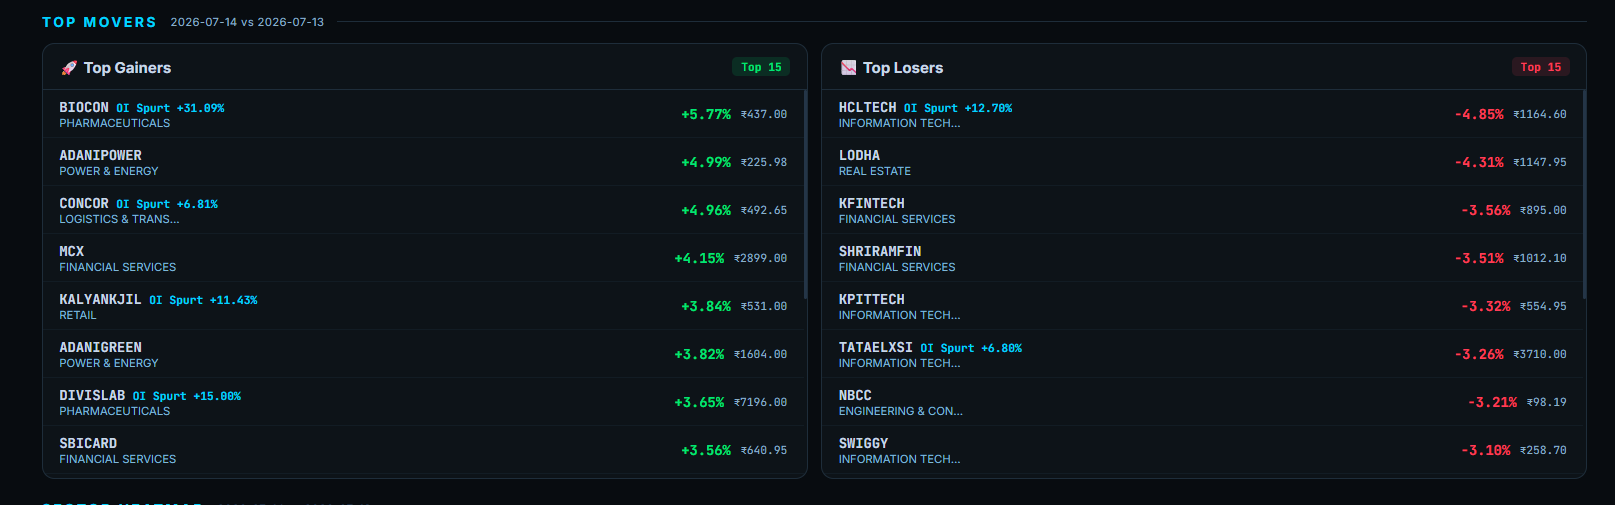Click REAL ESTATE sector under LODHA
The width and height of the screenshot is (1615, 505).
[875, 172]
